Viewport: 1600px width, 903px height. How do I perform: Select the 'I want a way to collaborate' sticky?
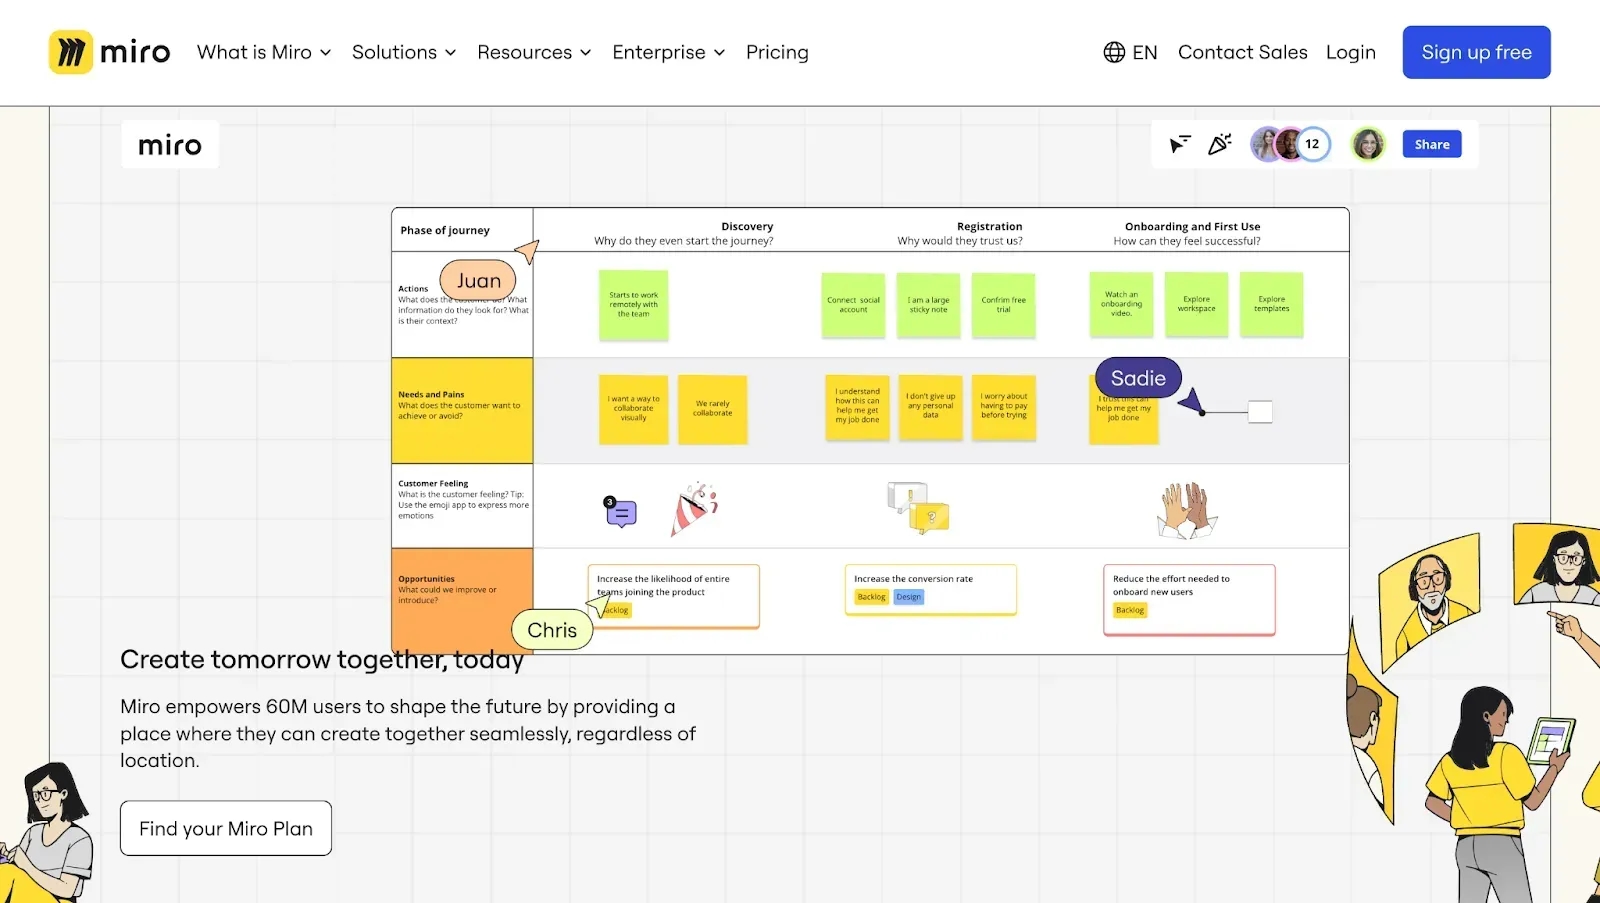[x=633, y=409]
